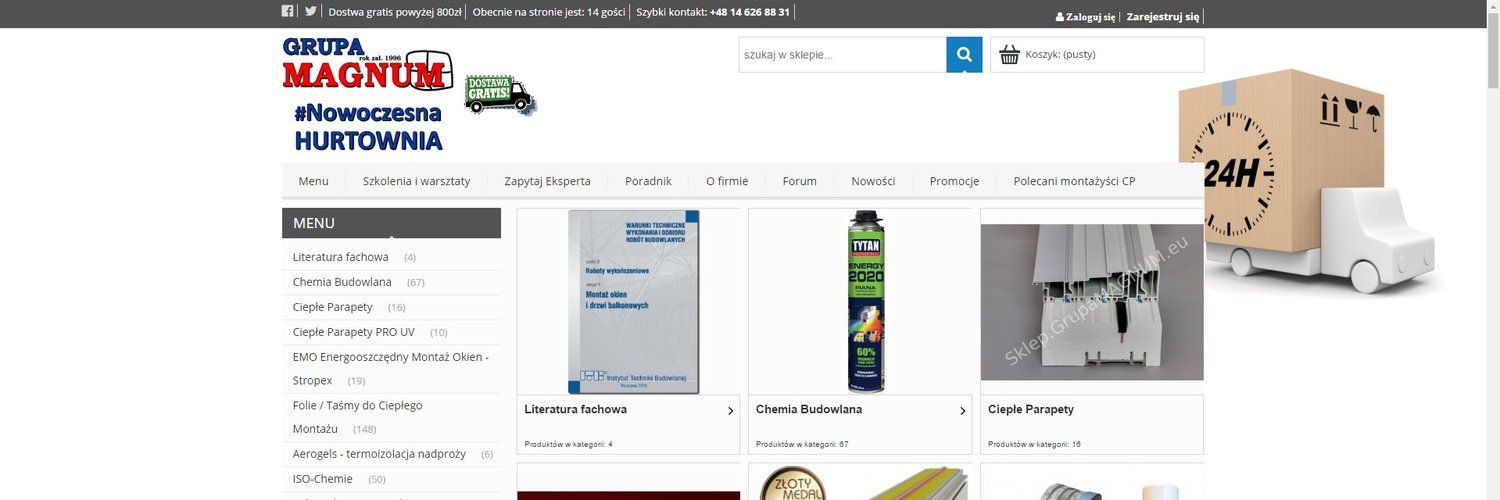Expand the Literatura fachowa category arrow
This screenshot has width=1500, height=500.
[730, 411]
